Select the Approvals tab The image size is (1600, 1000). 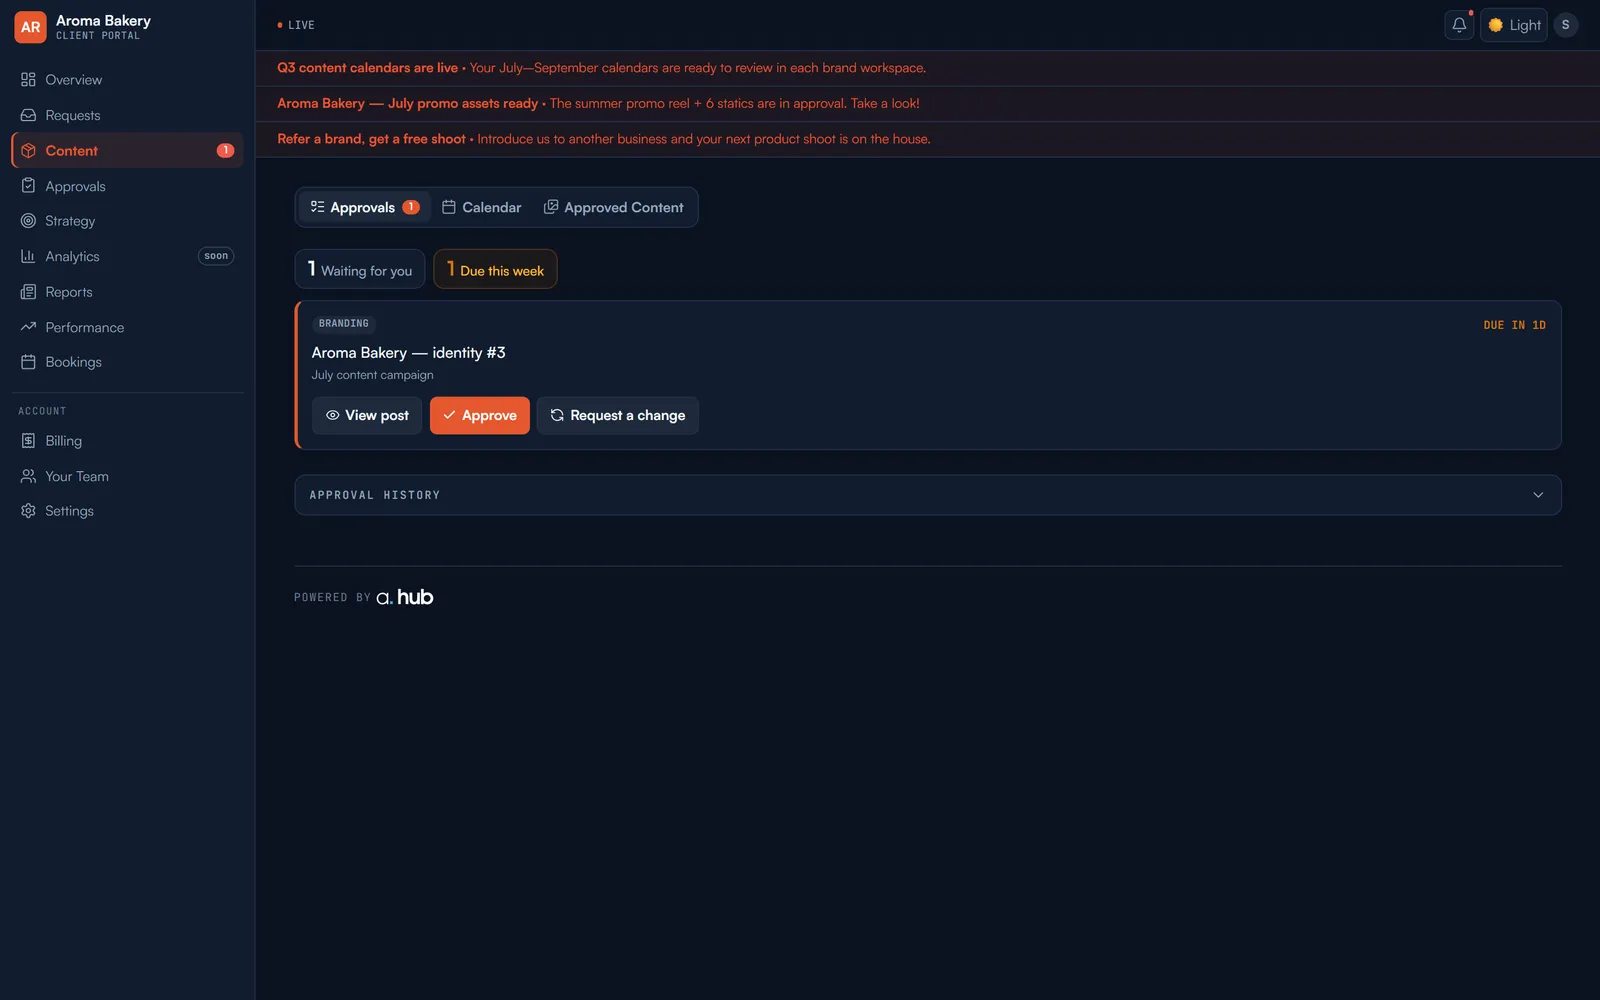(x=364, y=207)
